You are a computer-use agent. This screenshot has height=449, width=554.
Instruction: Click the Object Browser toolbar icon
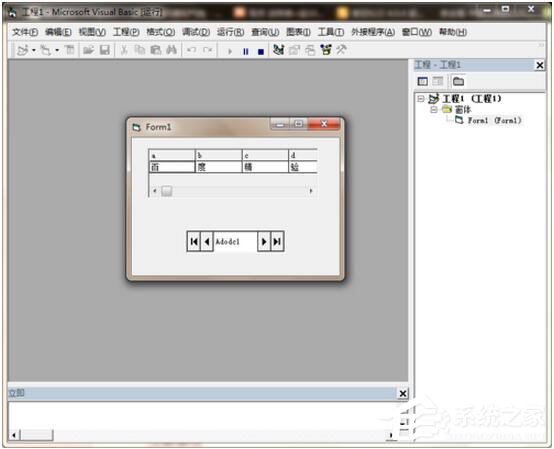tap(326, 50)
